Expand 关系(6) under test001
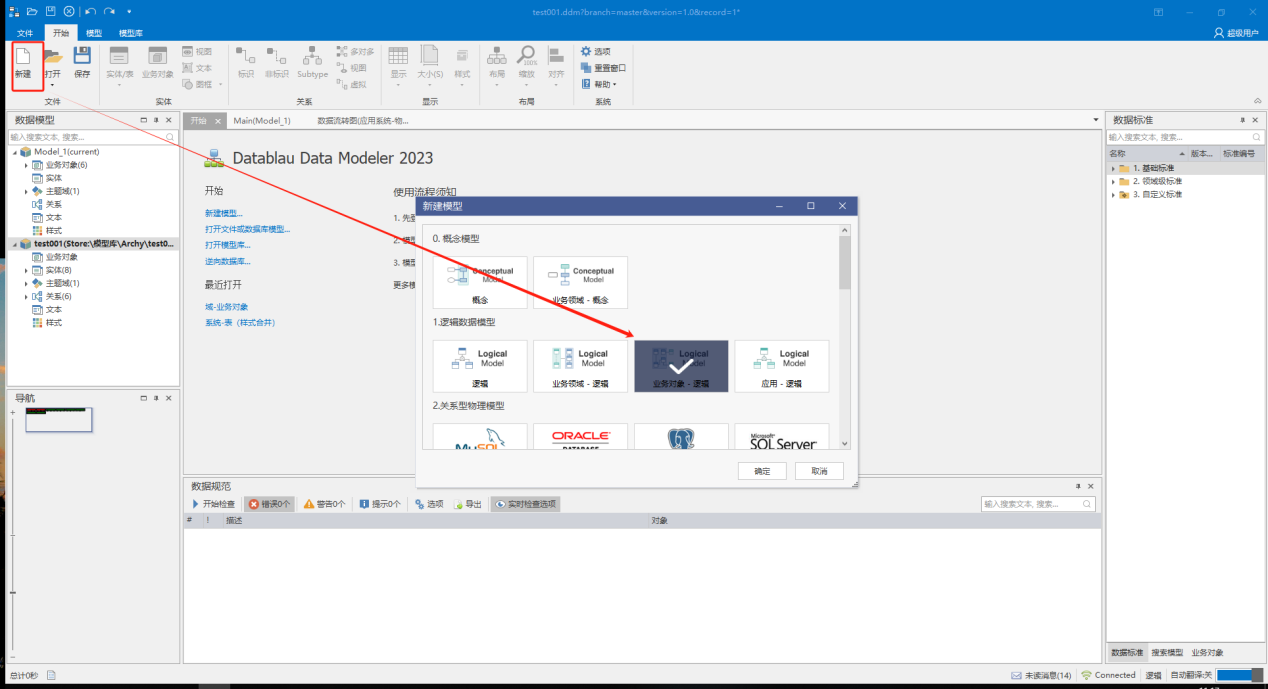 point(26,296)
